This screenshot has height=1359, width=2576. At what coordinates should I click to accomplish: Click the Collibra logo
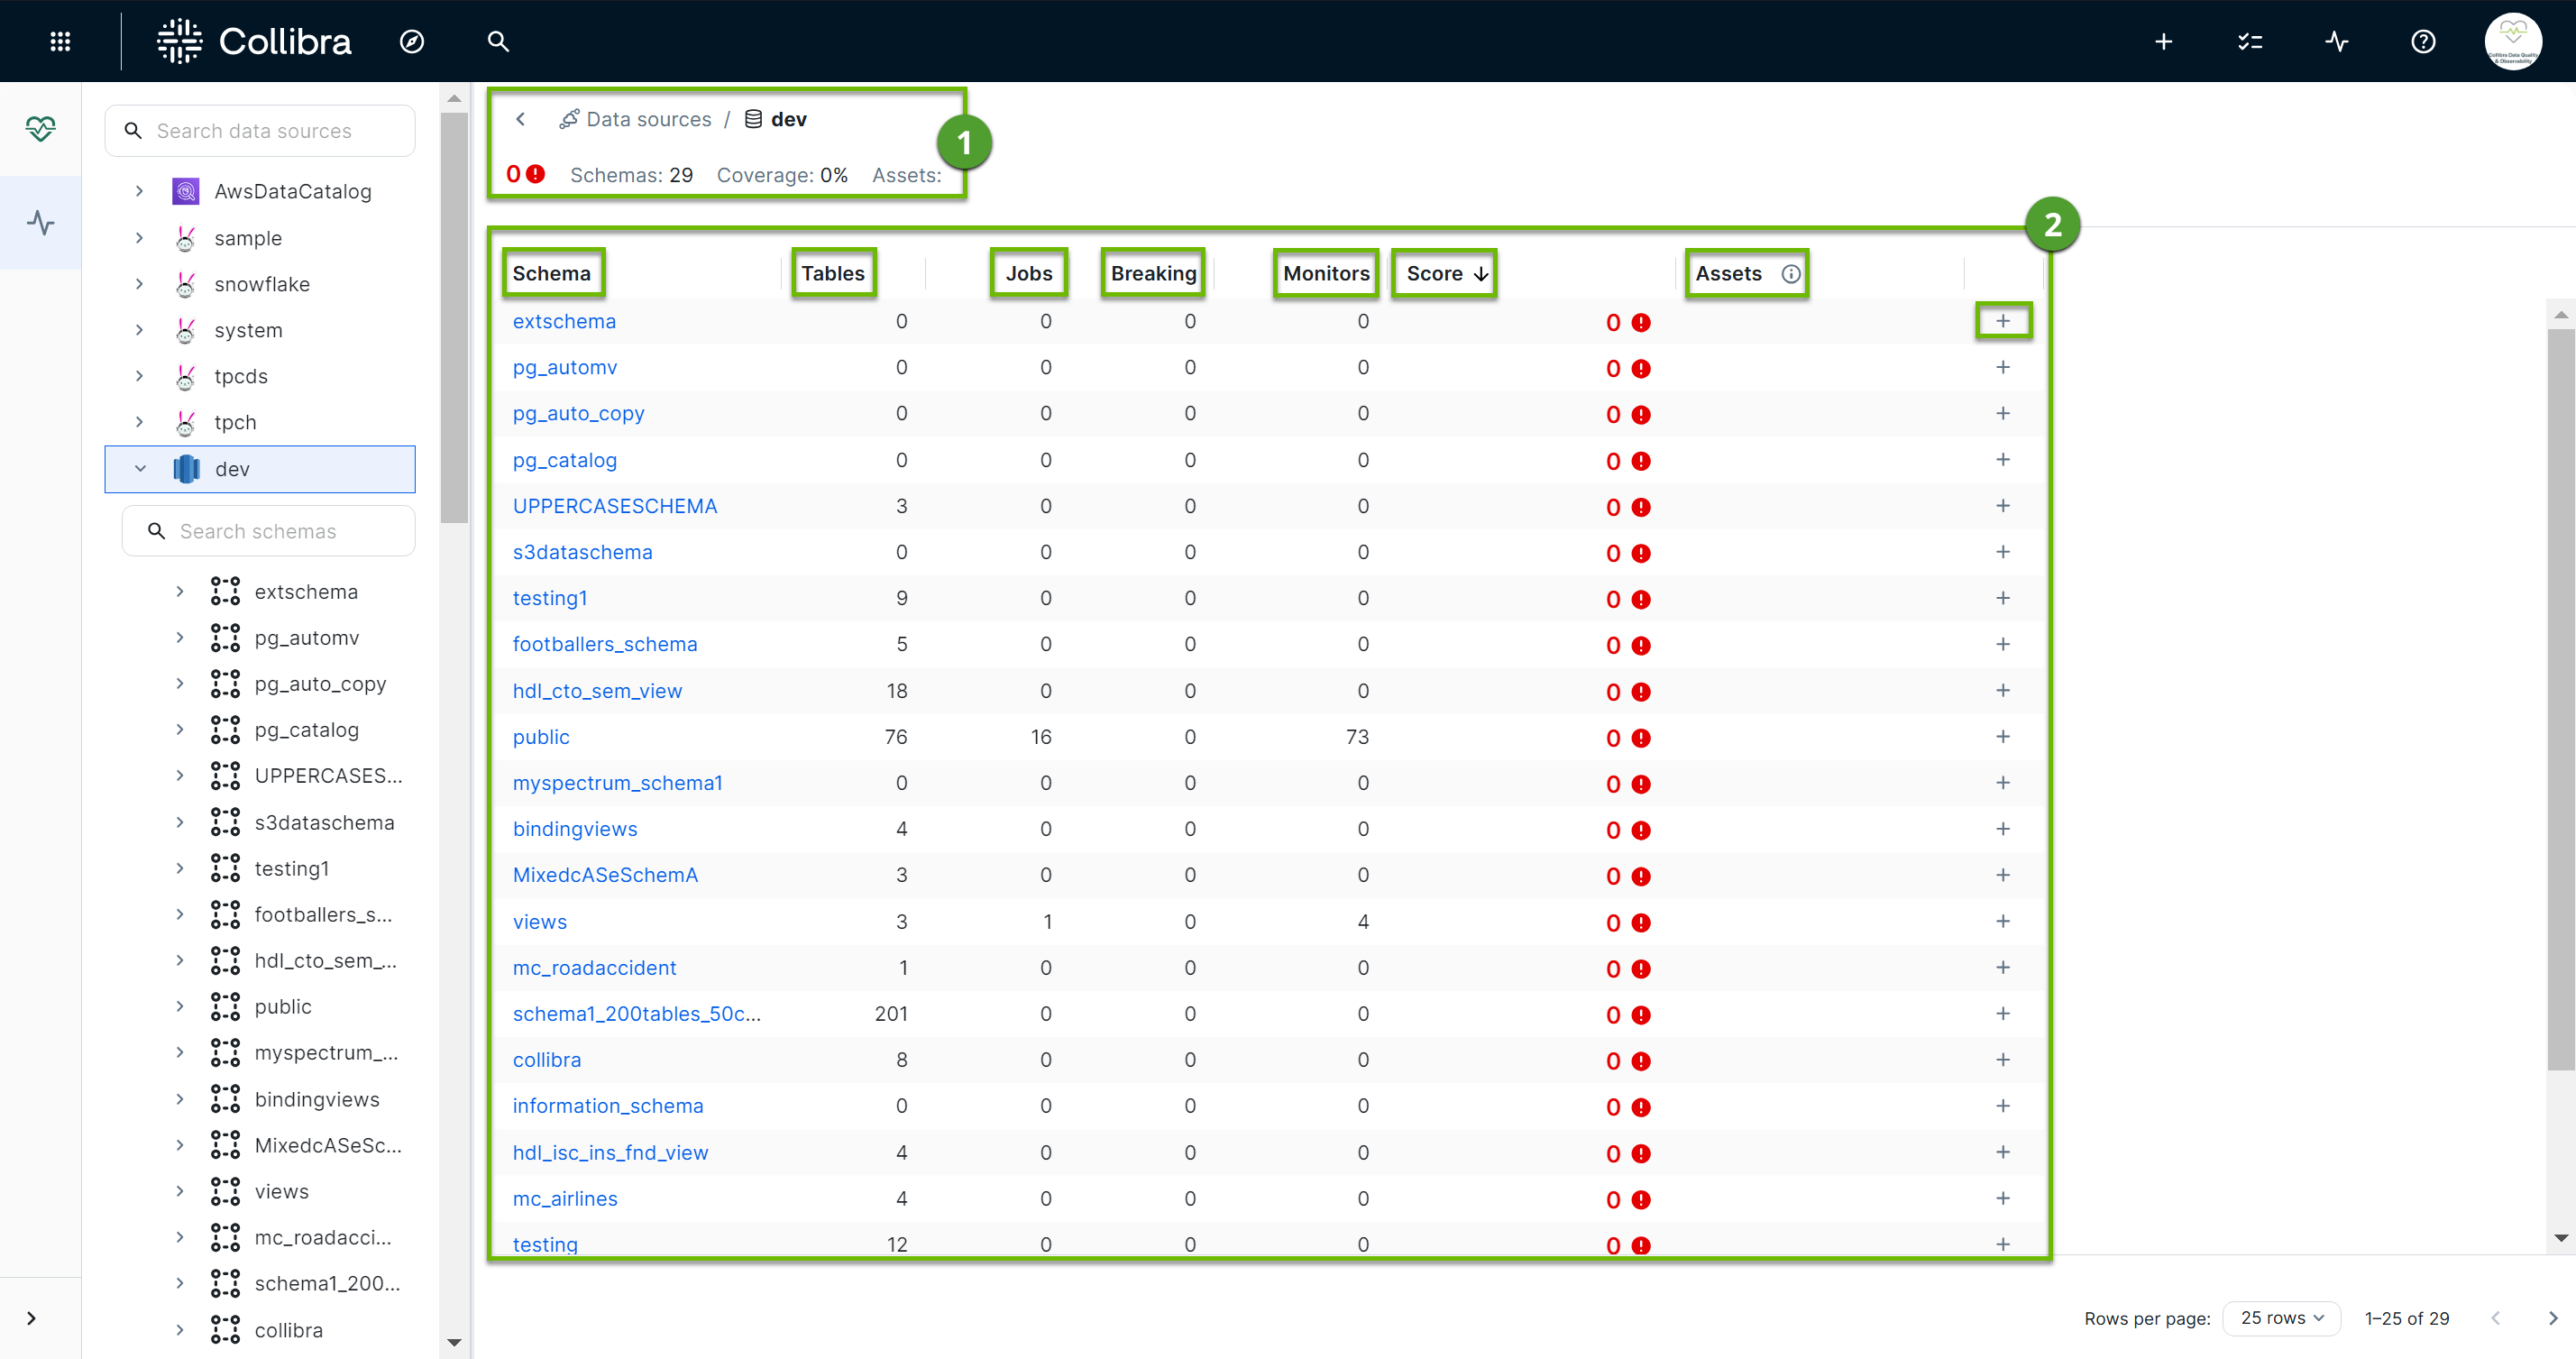[253, 41]
